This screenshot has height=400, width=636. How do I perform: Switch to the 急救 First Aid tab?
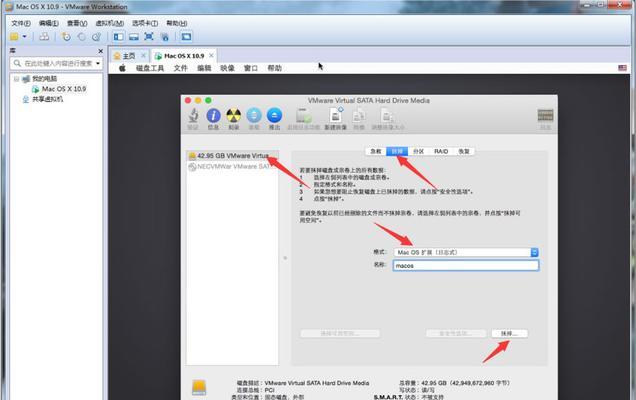(x=376, y=151)
